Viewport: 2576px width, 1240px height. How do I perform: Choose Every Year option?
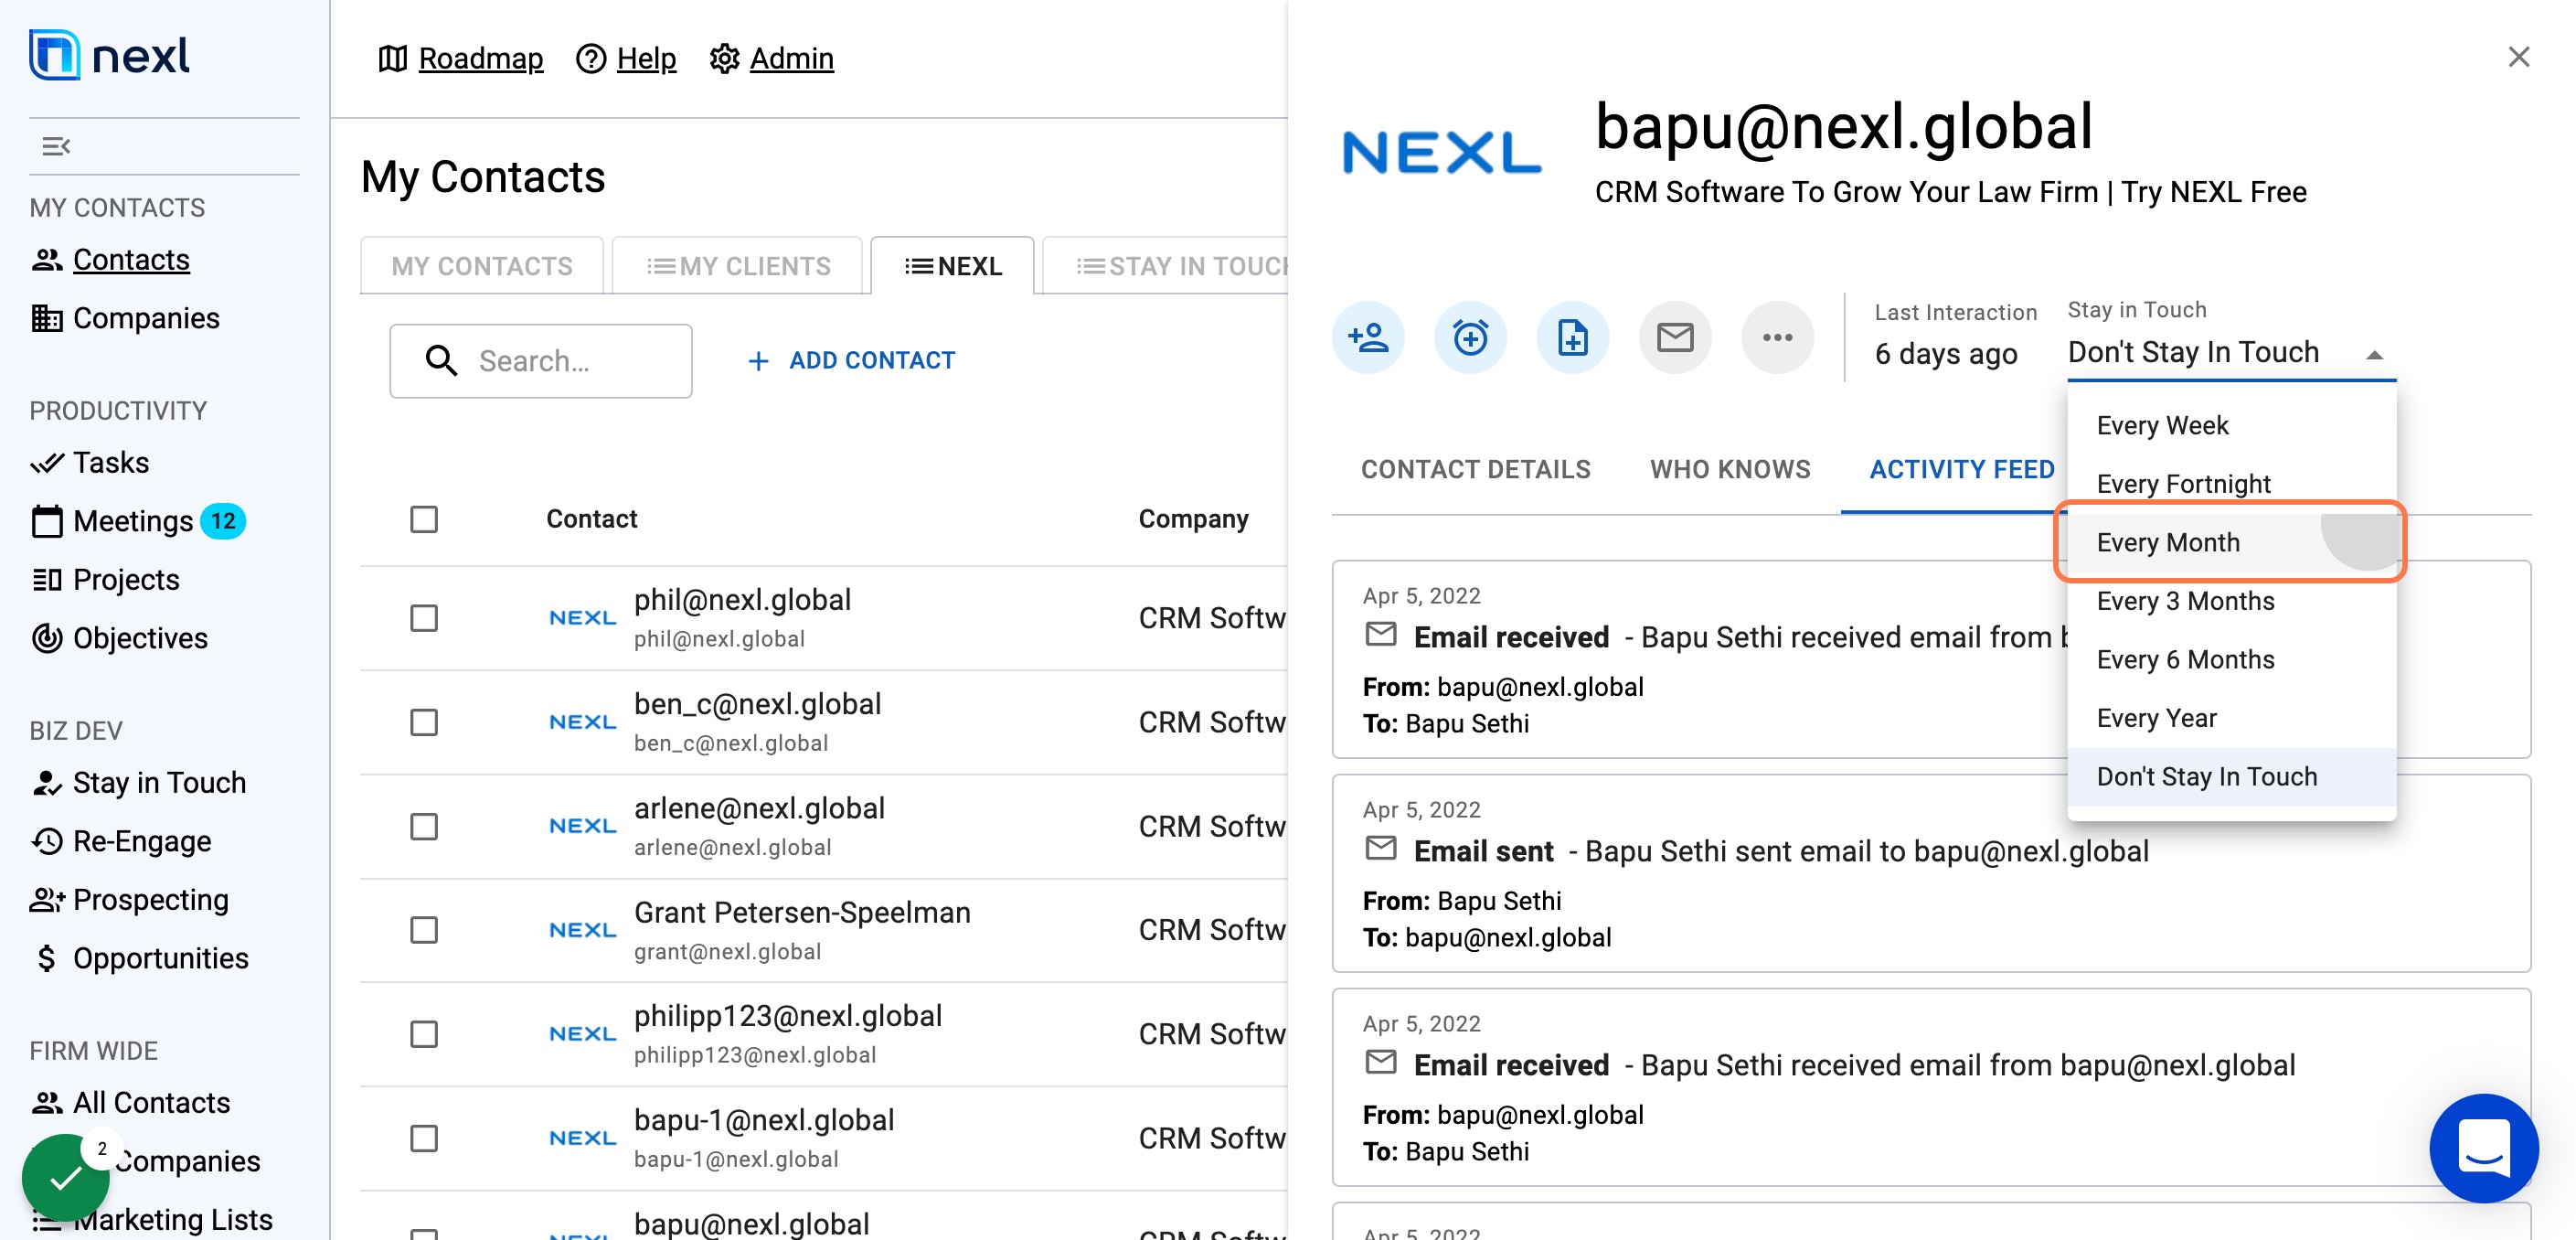point(2231,719)
